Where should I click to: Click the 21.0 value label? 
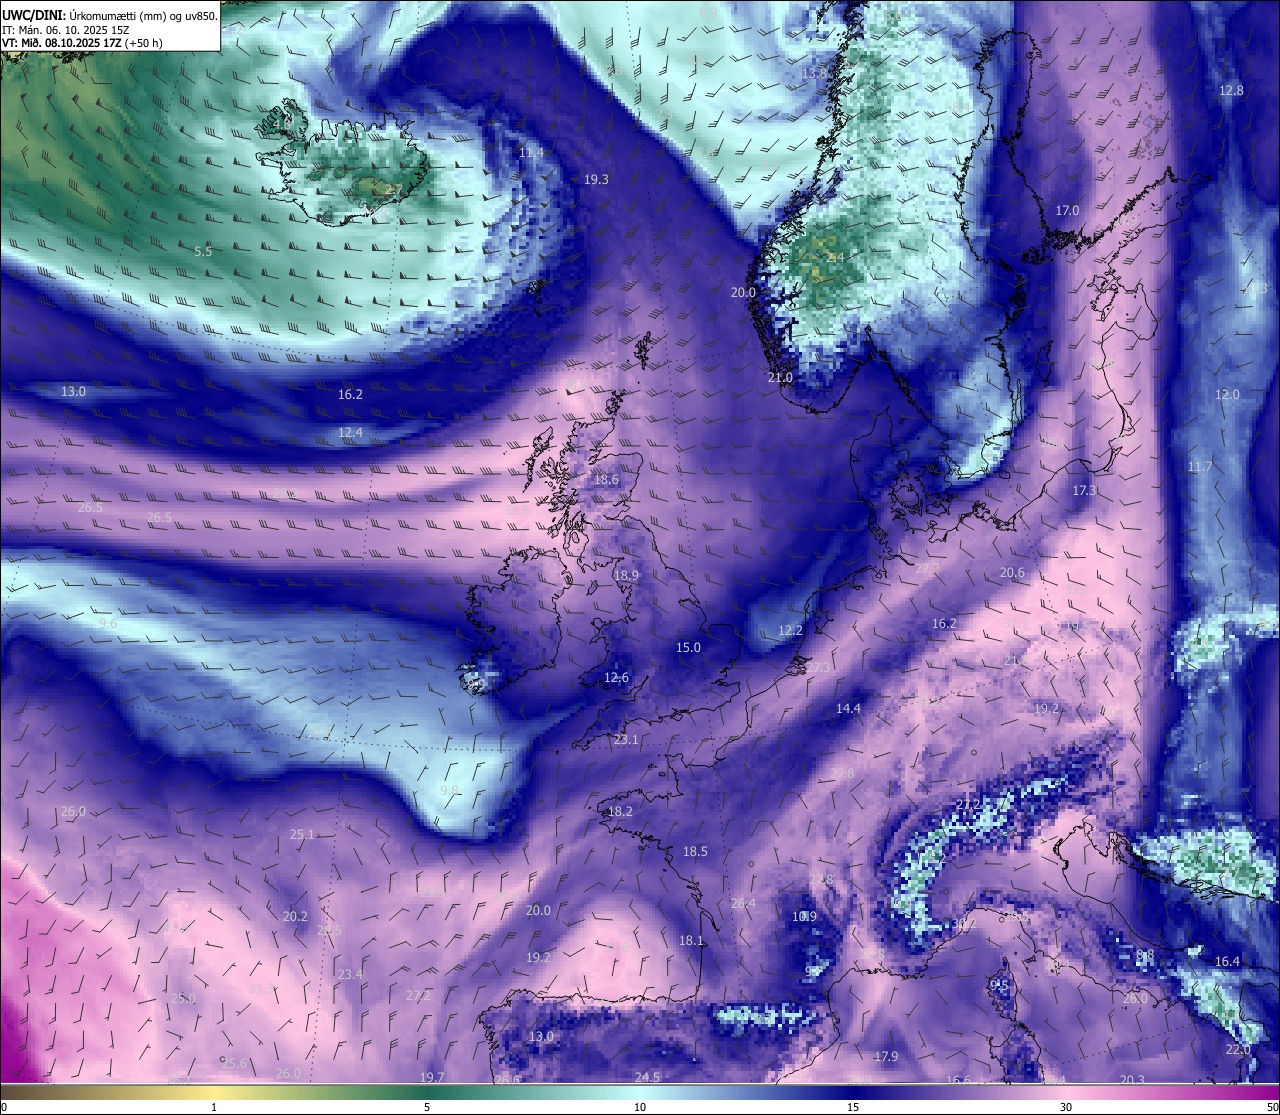780,377
